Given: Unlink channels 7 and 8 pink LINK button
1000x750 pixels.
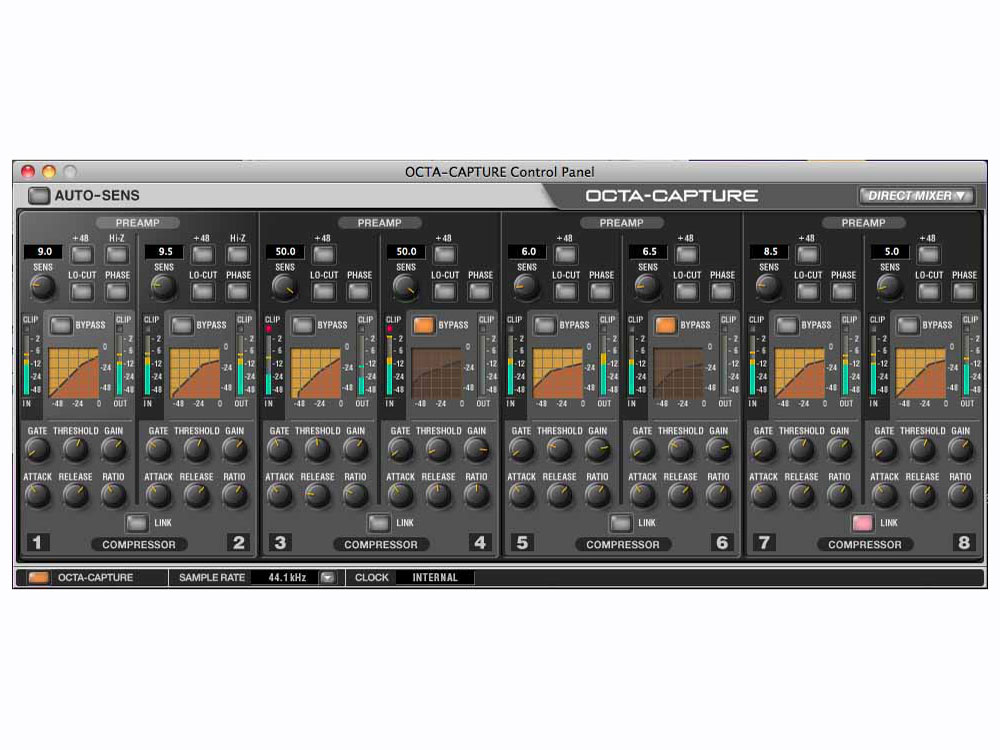Looking at the screenshot, I should pos(862,523).
